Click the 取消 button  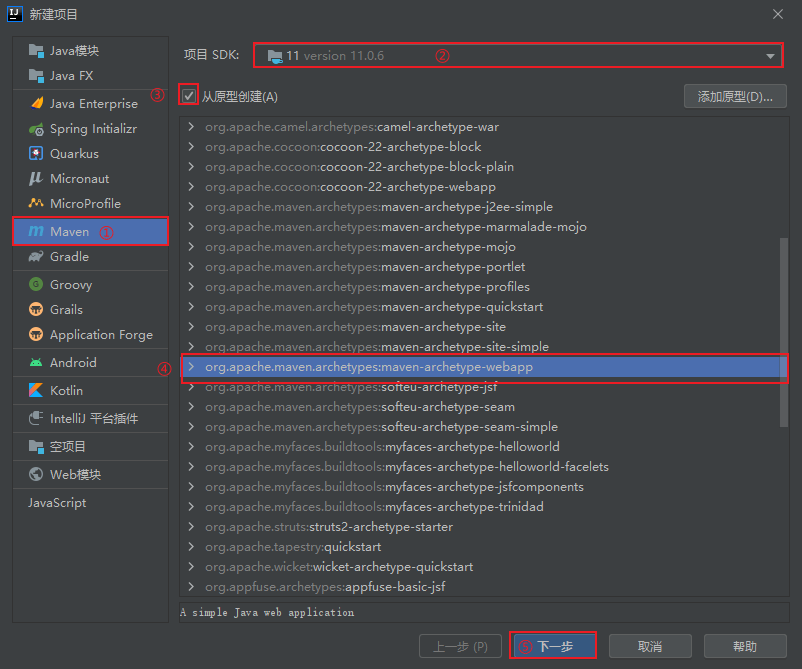click(650, 646)
